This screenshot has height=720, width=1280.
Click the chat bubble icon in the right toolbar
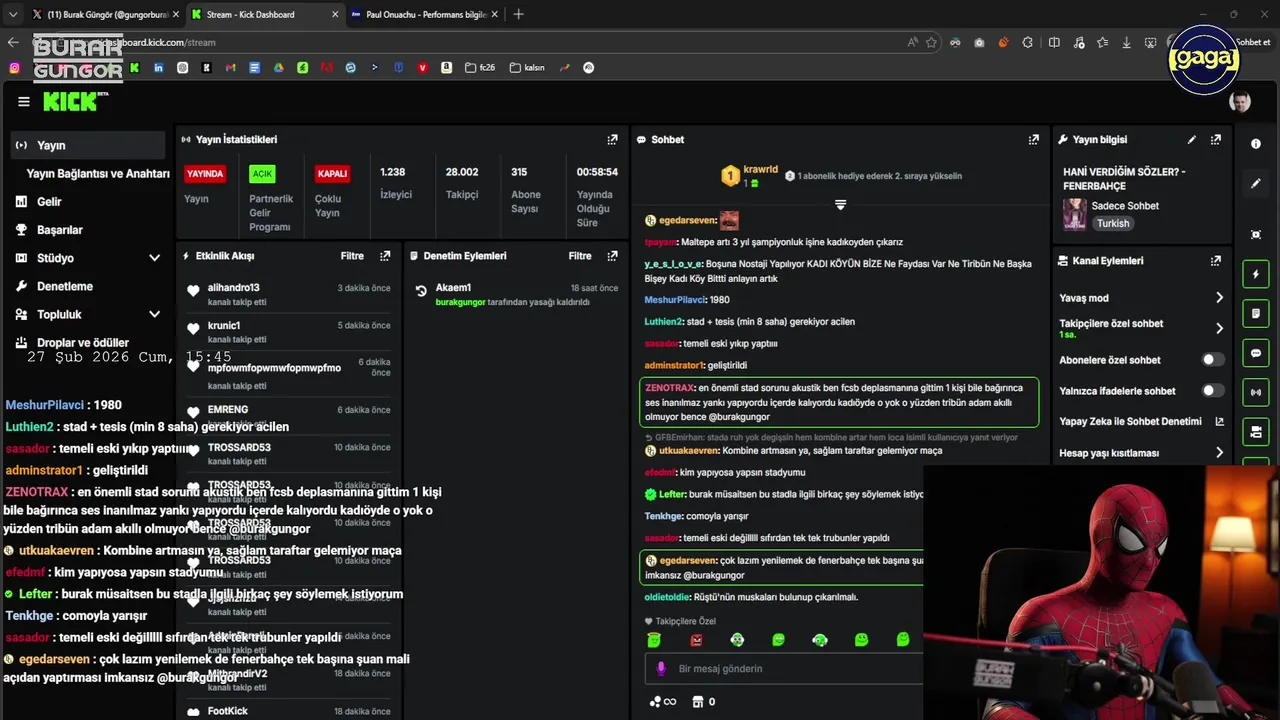1256,354
